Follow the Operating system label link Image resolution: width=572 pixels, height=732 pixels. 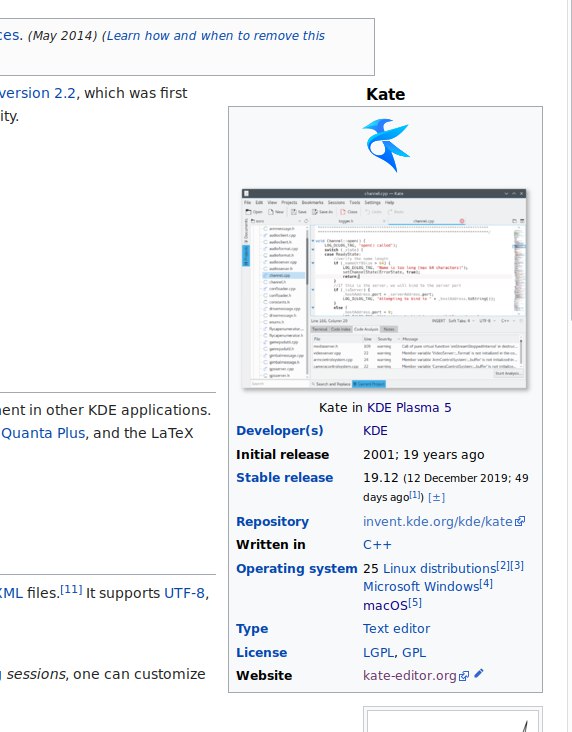[297, 569]
